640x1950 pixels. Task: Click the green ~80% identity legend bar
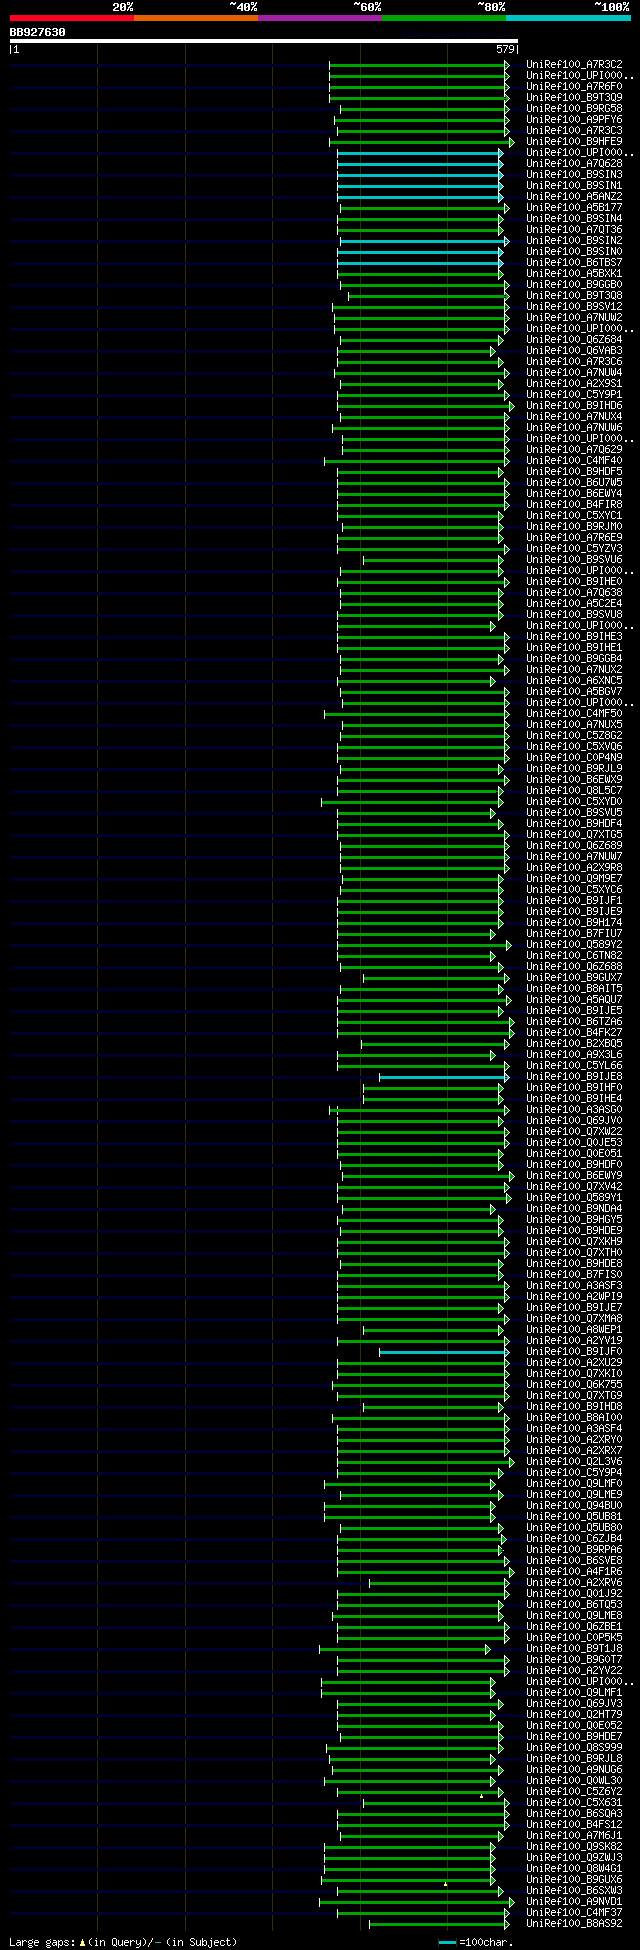click(x=444, y=18)
